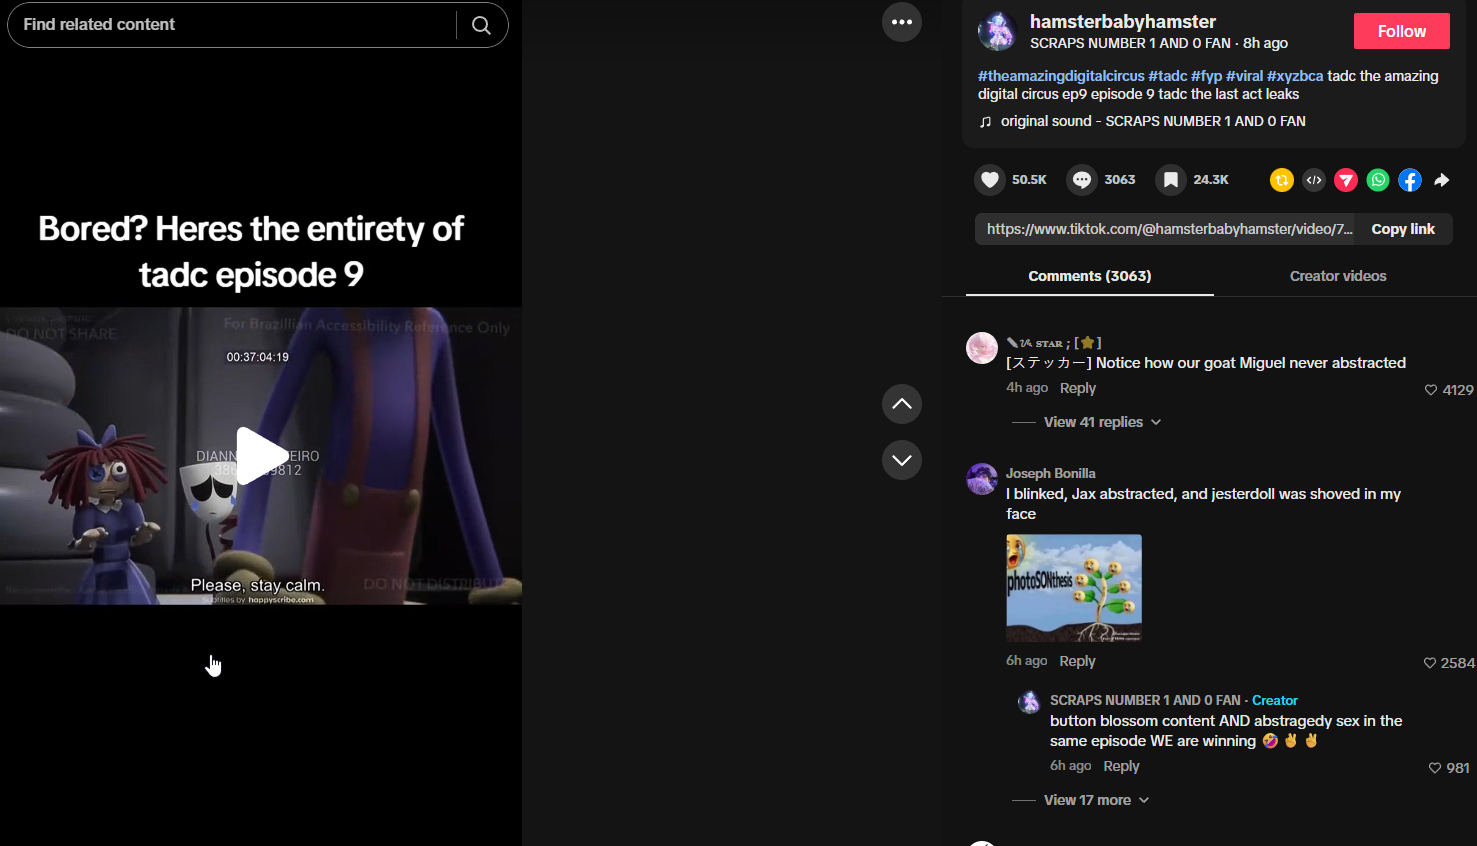Viewport: 1477px width, 846px height.
Task: Like the video with heart icon
Action: [x=990, y=179]
